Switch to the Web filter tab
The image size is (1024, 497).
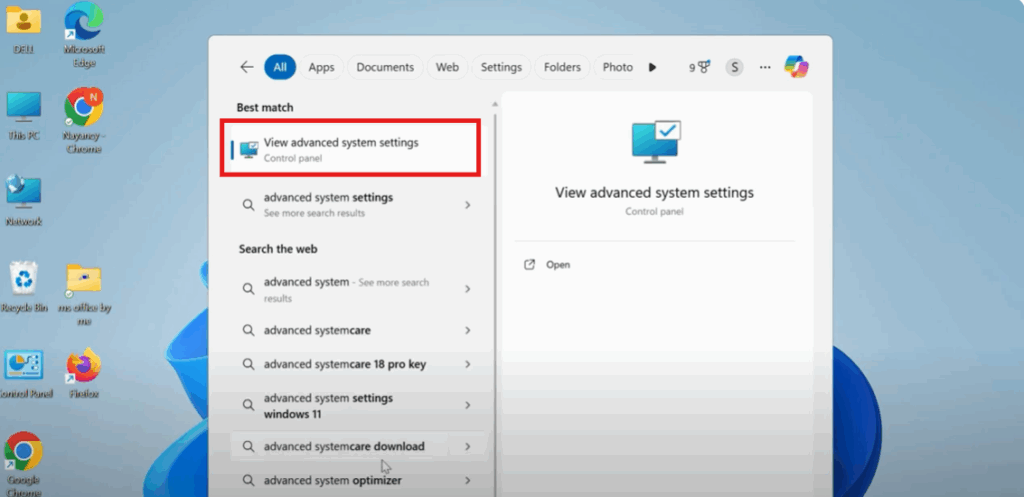[447, 67]
